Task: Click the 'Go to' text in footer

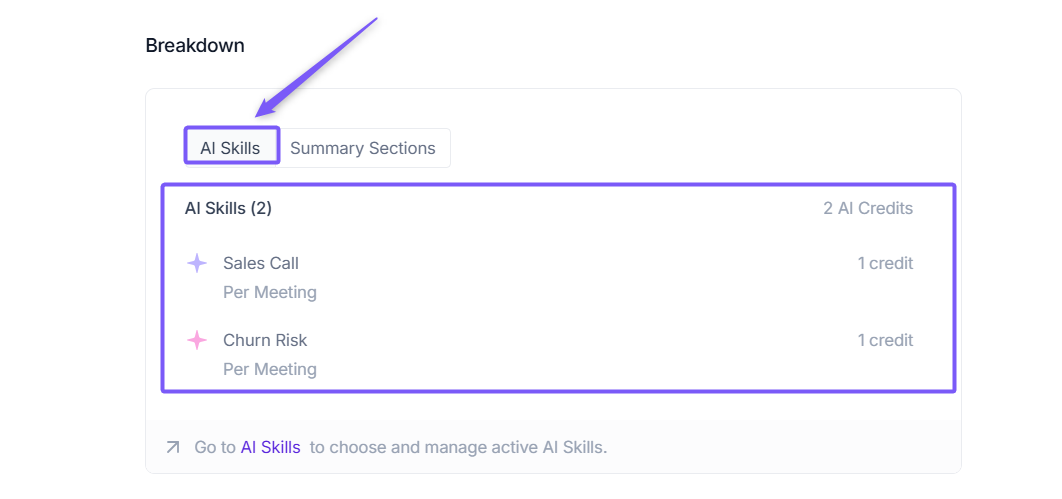Action: [x=215, y=447]
